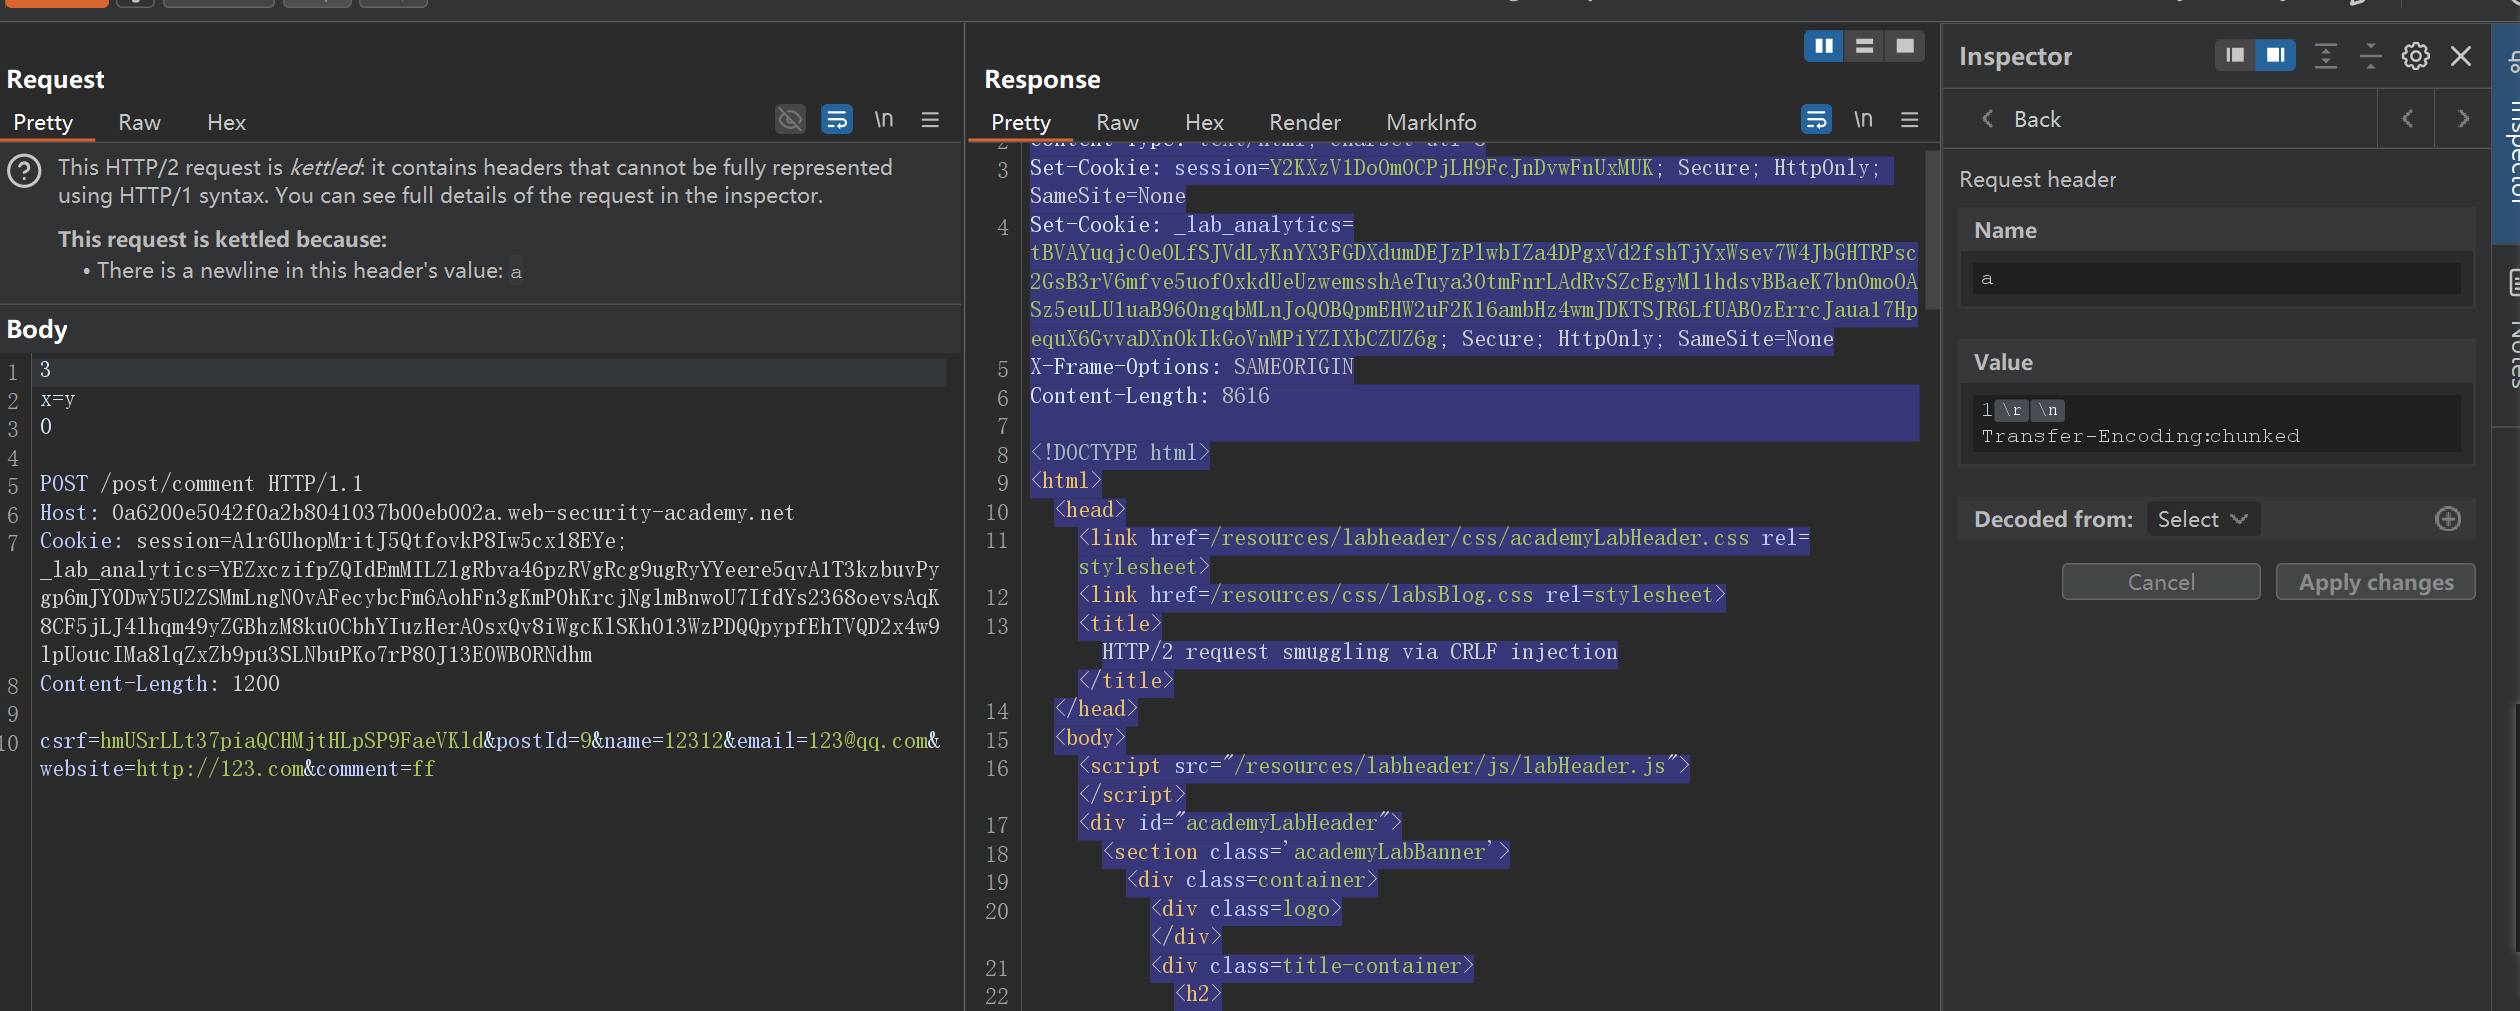Add a decoding step with plus icon
2520x1011 pixels.
click(x=2448, y=519)
